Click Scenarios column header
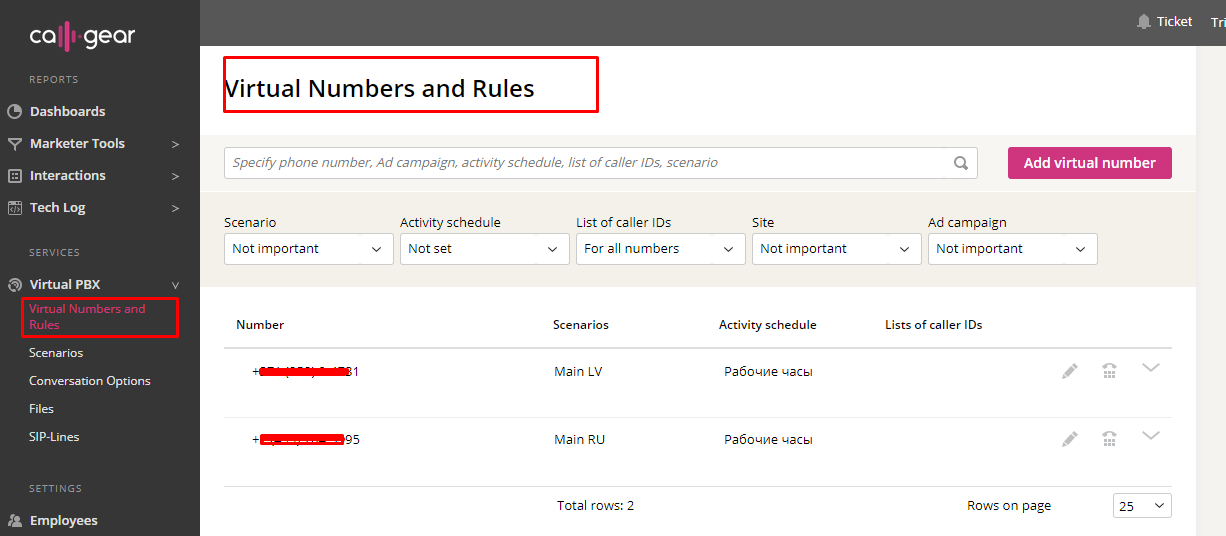The image size is (1226, 536). (581, 325)
